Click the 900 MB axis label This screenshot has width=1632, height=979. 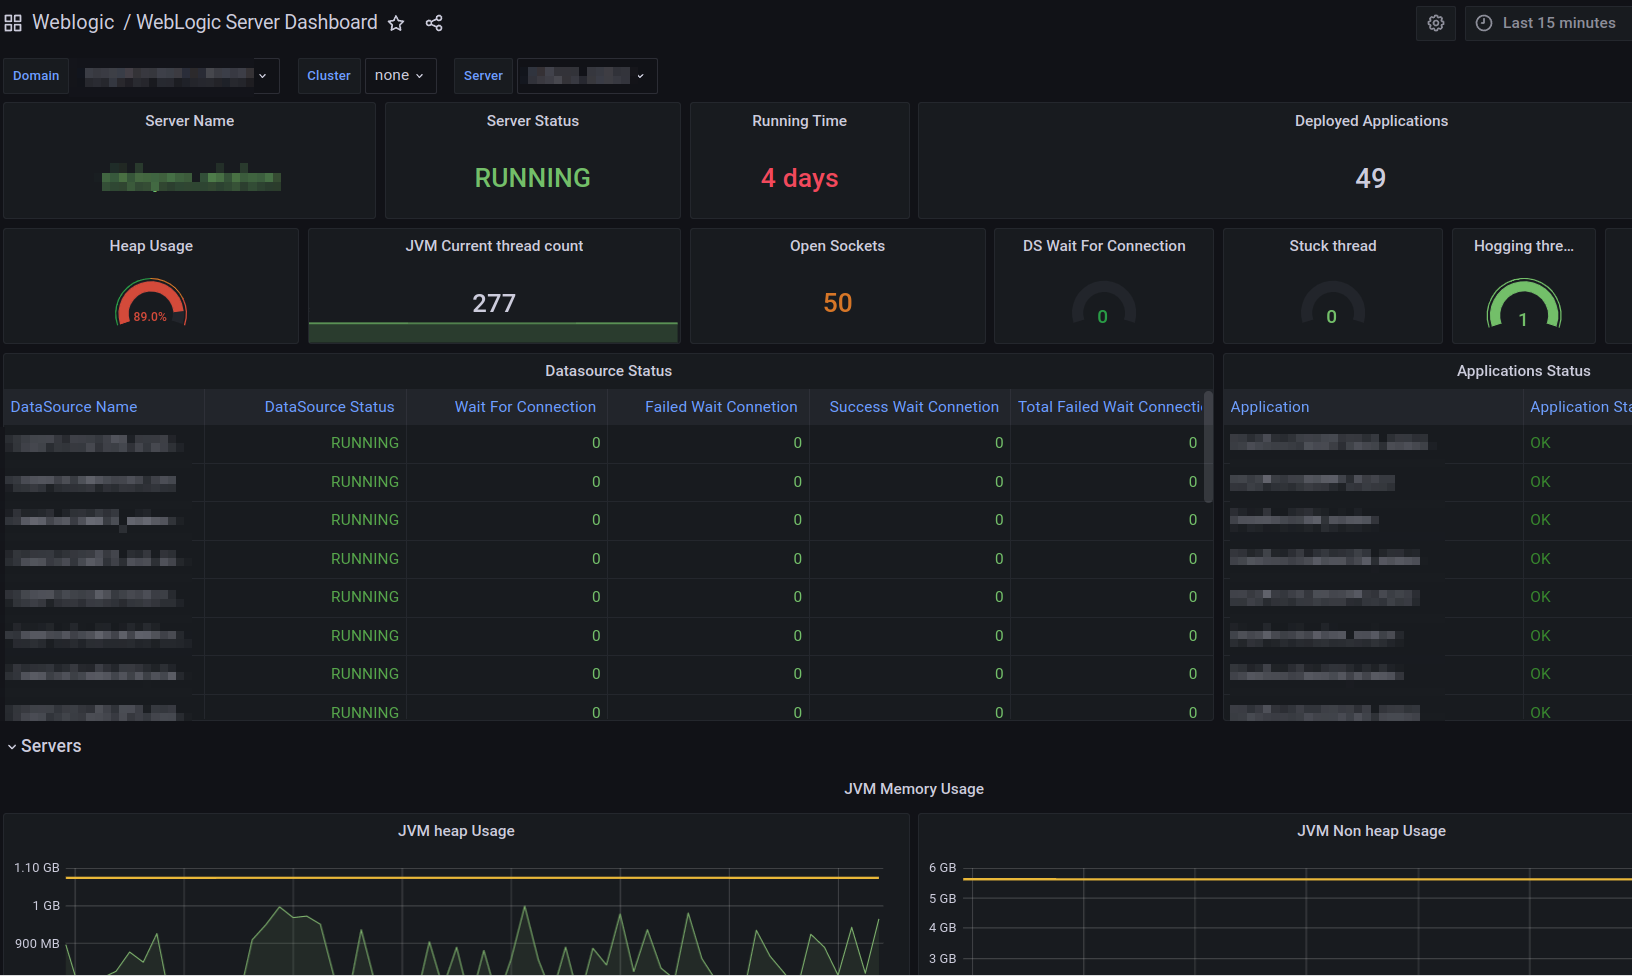click(x=37, y=944)
